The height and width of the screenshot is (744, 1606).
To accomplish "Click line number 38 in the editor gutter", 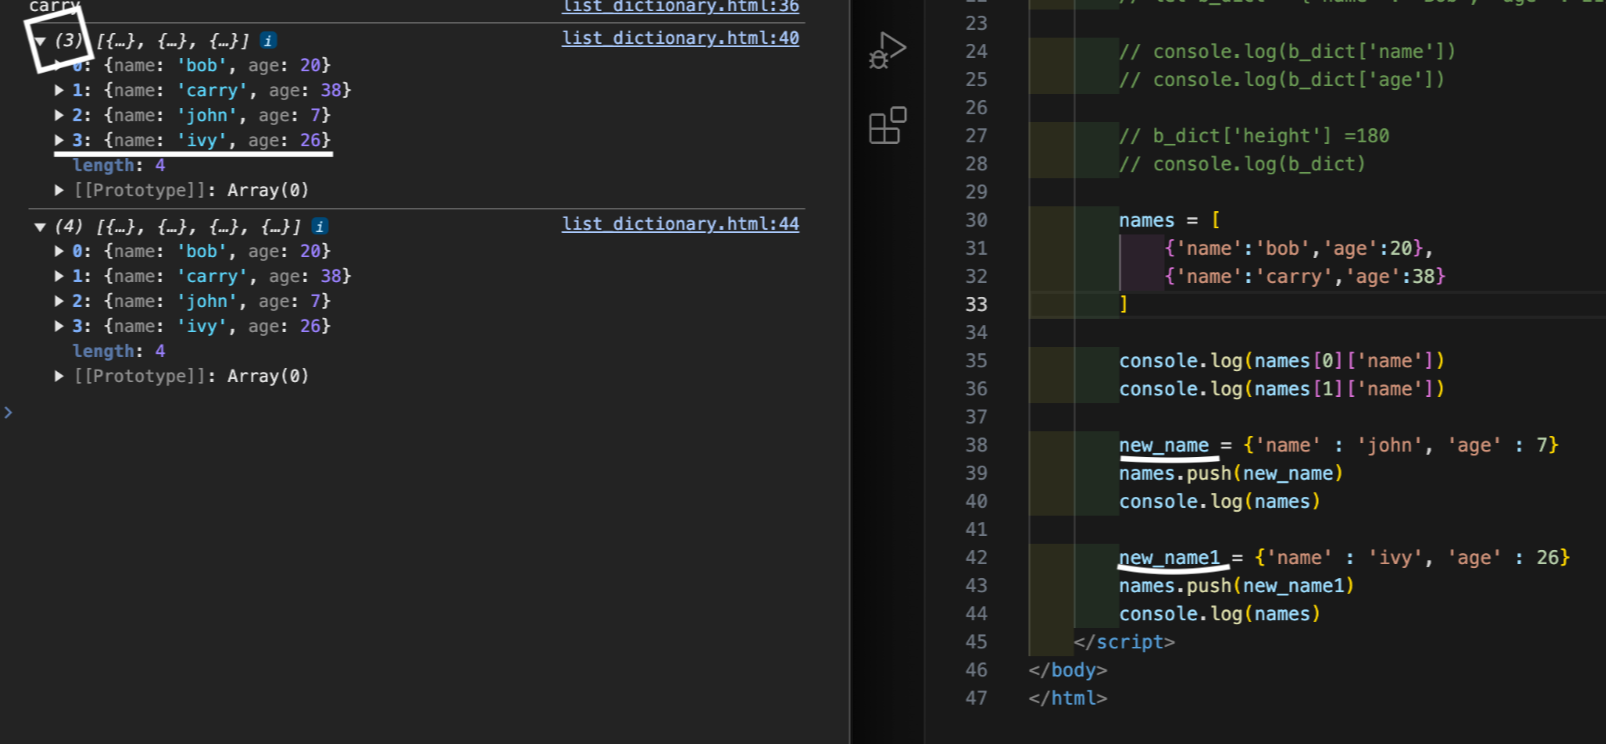I will pyautogui.click(x=976, y=445).
